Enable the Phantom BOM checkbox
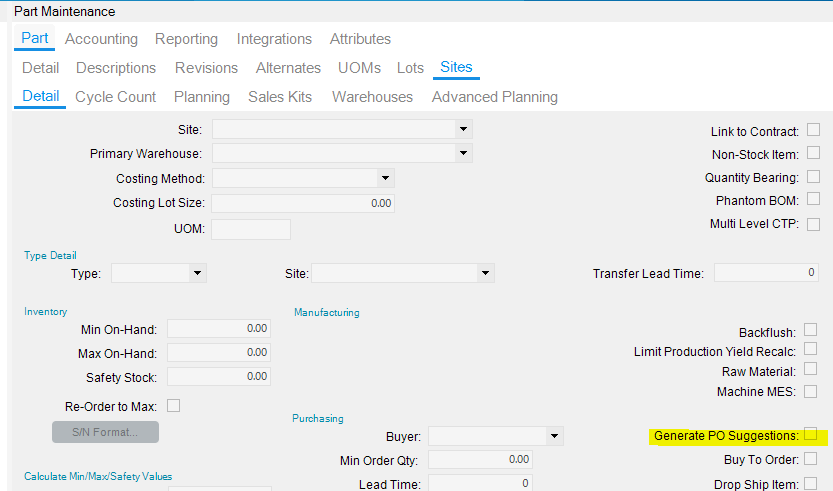 (x=813, y=200)
